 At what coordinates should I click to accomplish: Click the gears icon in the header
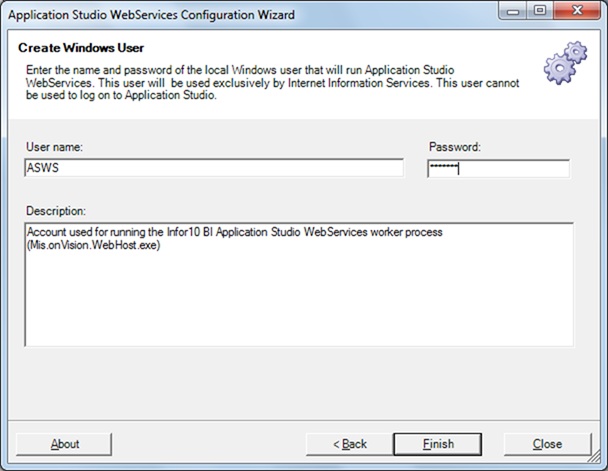point(565,63)
